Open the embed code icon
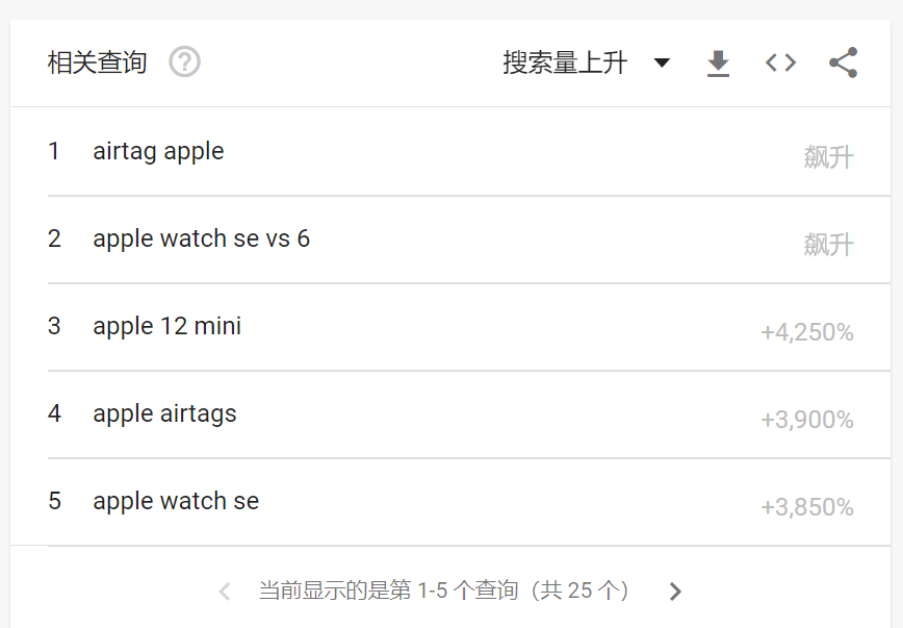 [780, 63]
